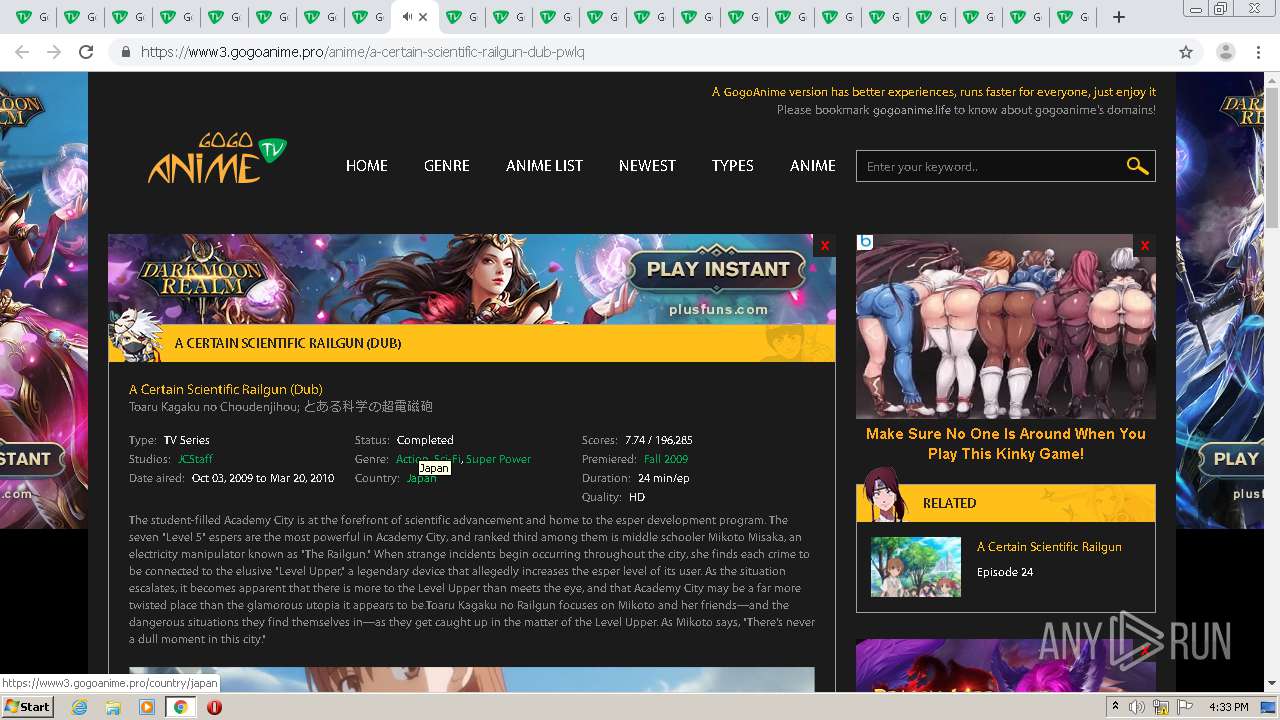This screenshot has height=720, width=1280.
Task: Open JCStaff studio link
Action: point(195,459)
